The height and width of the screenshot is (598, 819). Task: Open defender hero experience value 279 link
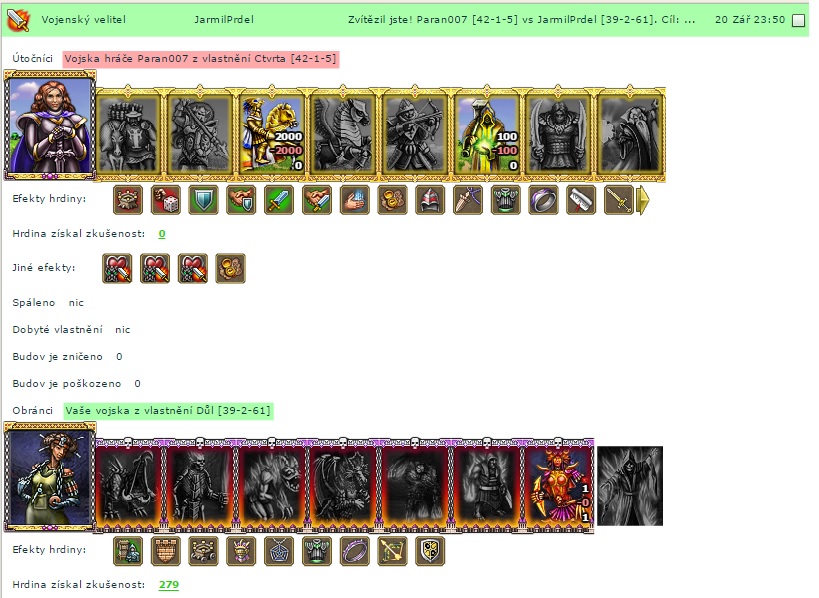click(169, 584)
